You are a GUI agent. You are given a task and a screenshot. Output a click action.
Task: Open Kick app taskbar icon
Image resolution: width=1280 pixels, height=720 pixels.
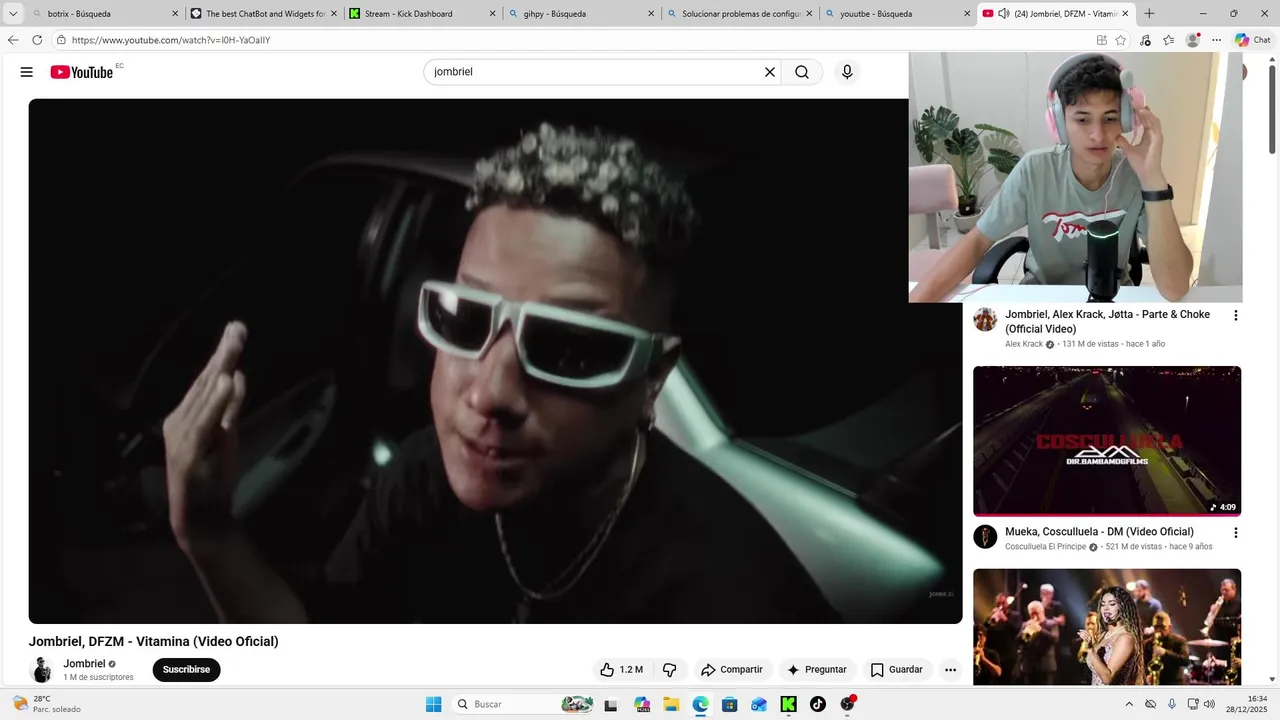pos(788,704)
